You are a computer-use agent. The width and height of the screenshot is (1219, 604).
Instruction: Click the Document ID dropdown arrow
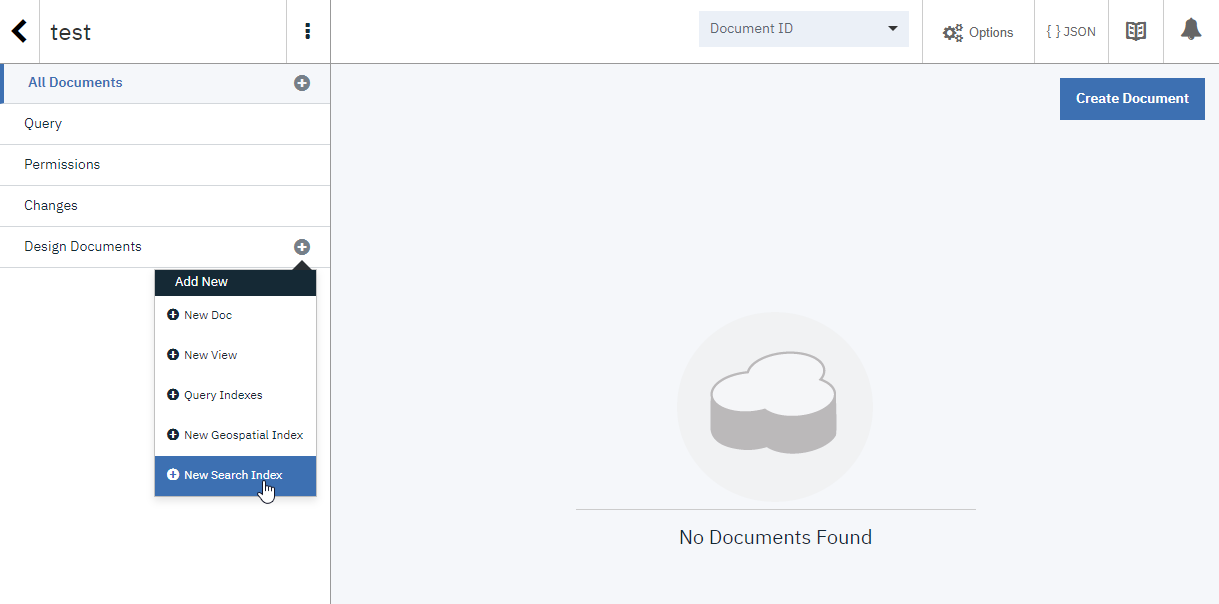(x=893, y=29)
